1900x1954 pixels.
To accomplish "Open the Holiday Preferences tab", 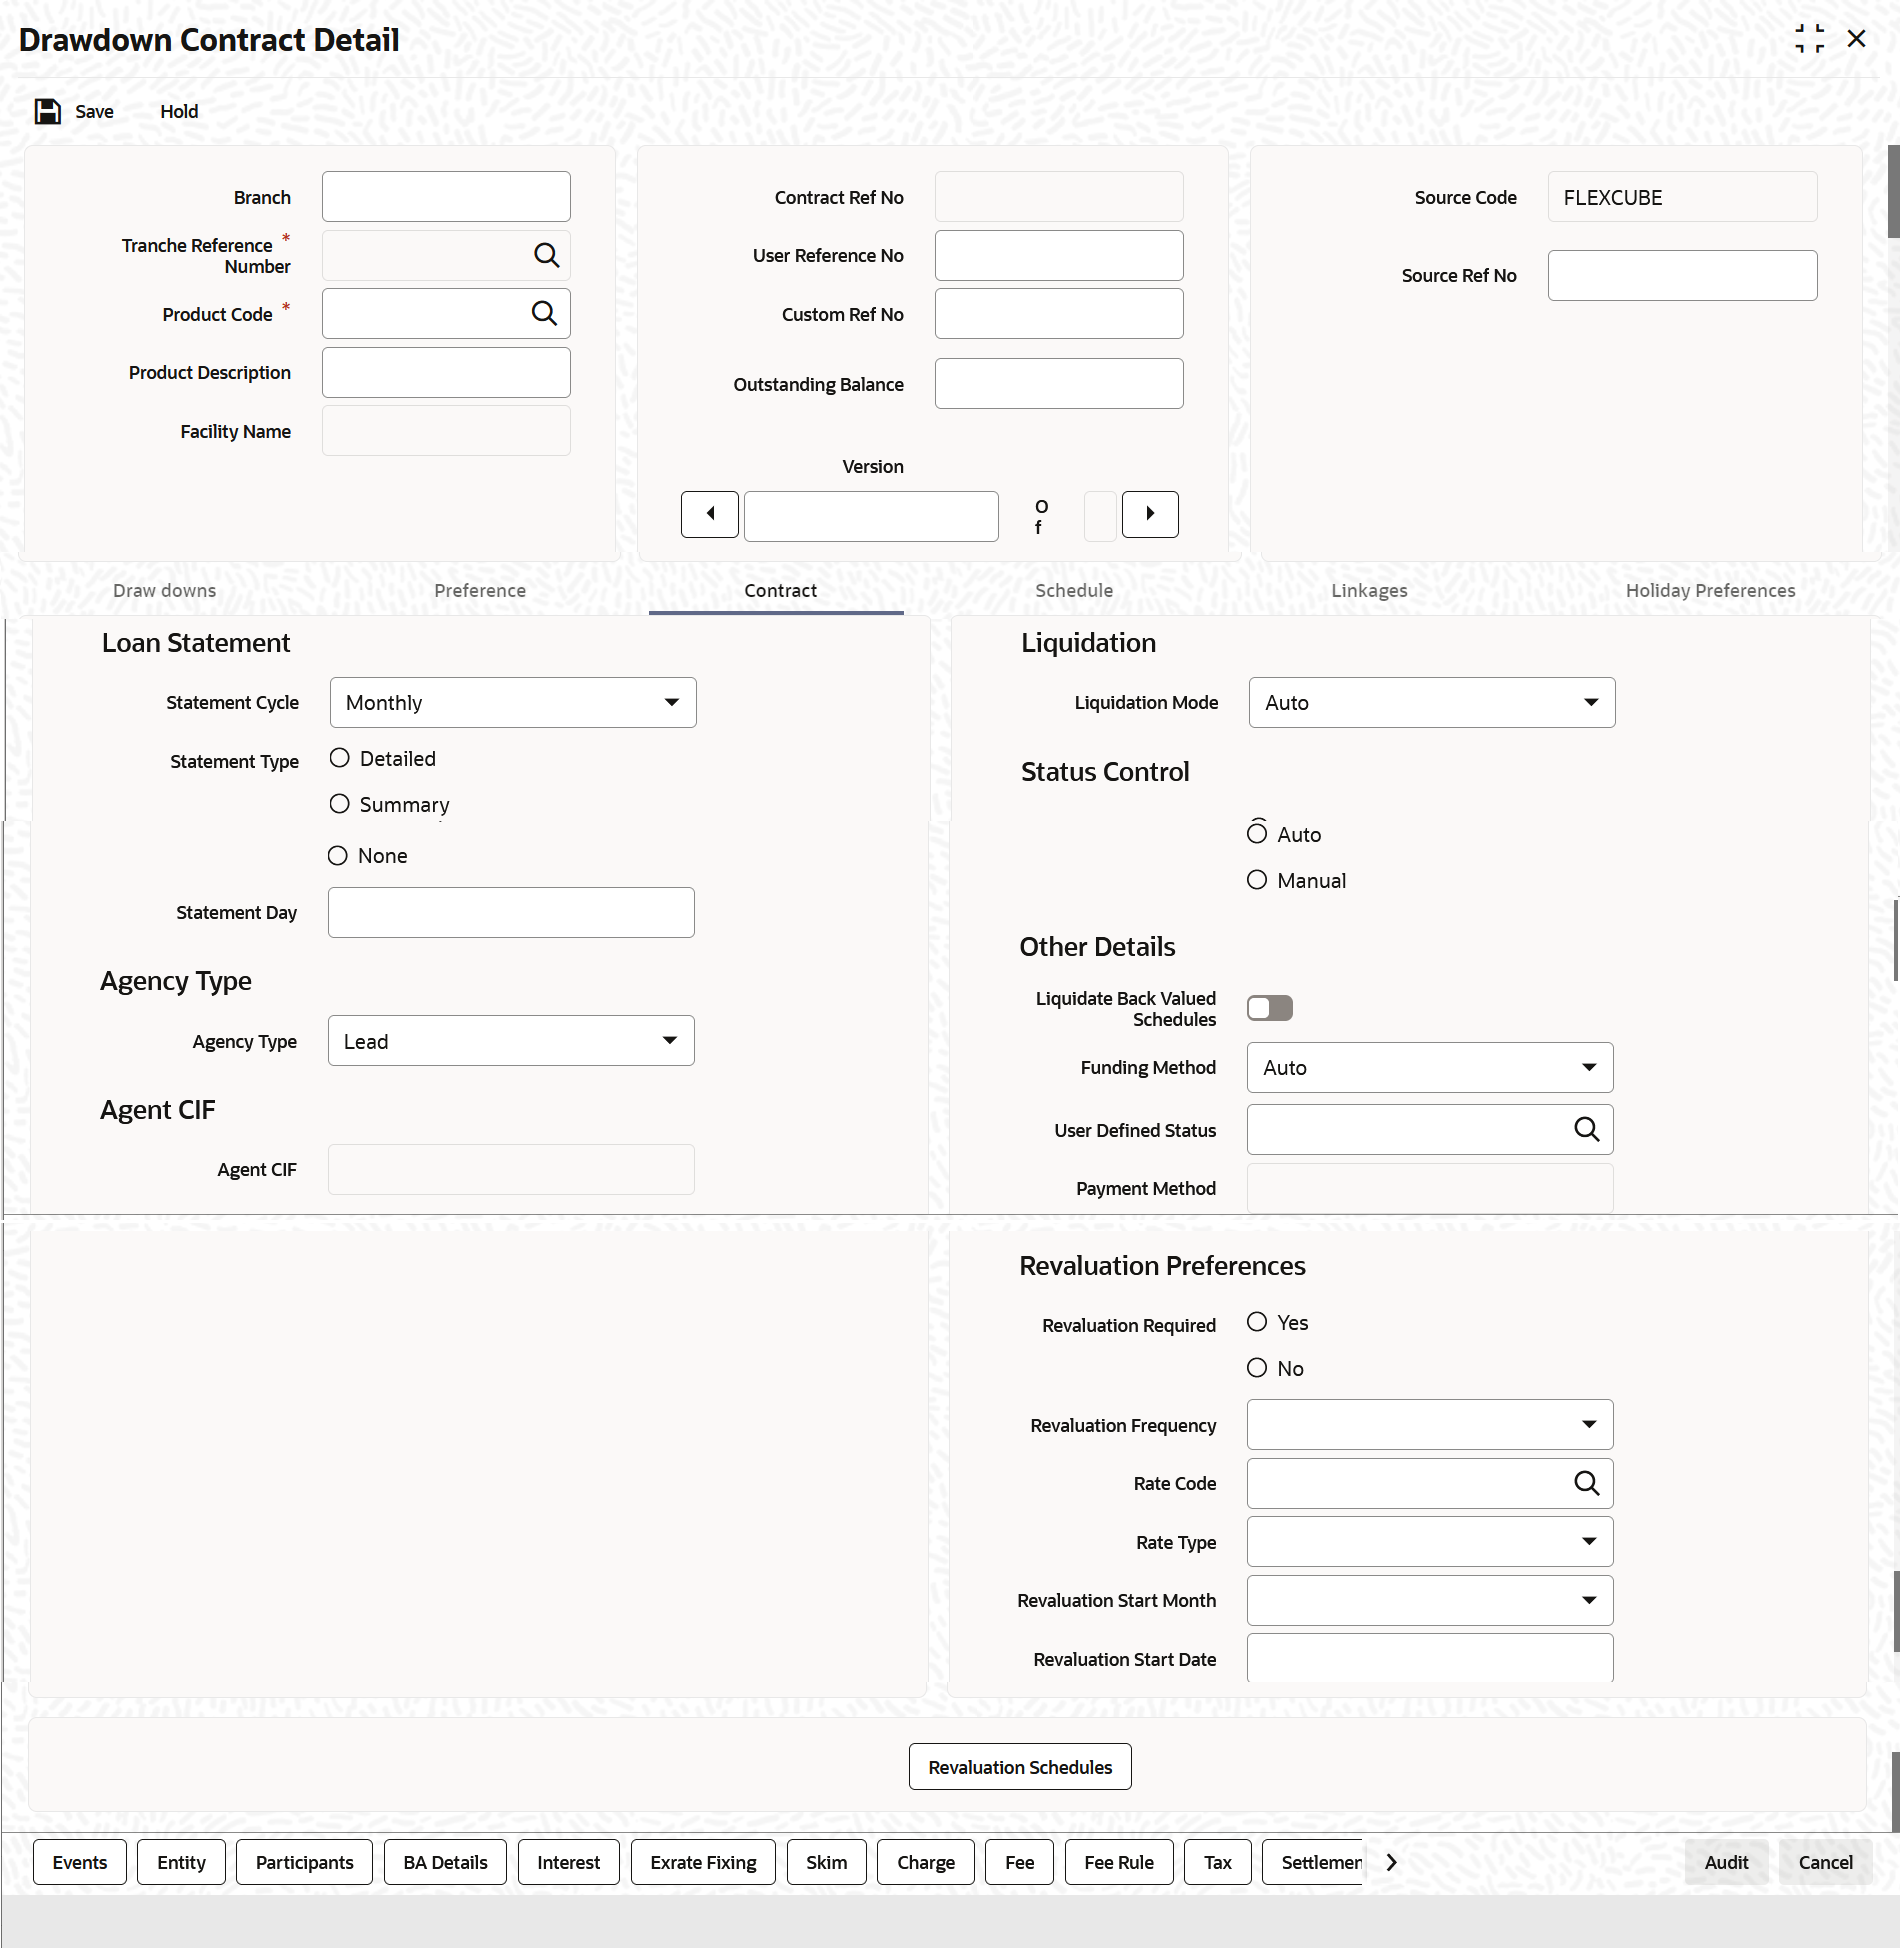I will (1709, 590).
